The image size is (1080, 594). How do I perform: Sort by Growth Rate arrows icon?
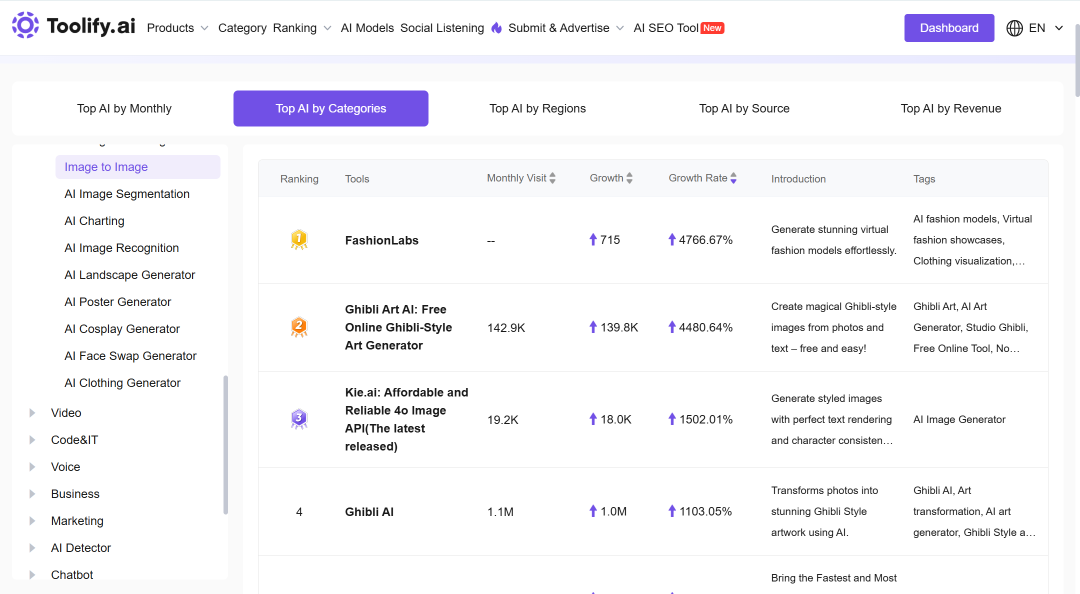click(x=734, y=178)
